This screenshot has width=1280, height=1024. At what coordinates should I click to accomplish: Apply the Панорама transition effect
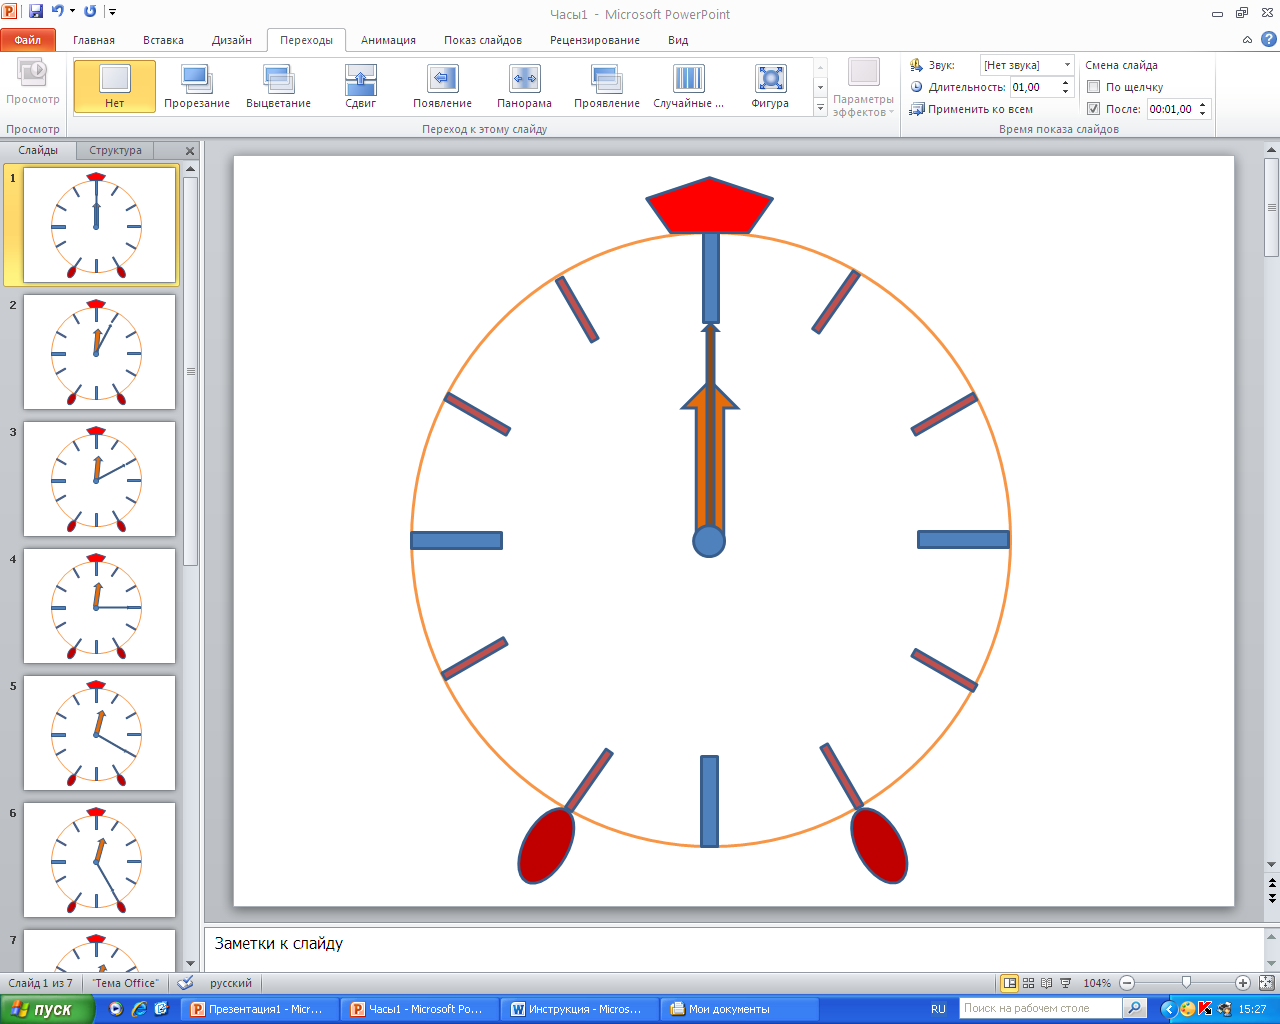pos(524,85)
